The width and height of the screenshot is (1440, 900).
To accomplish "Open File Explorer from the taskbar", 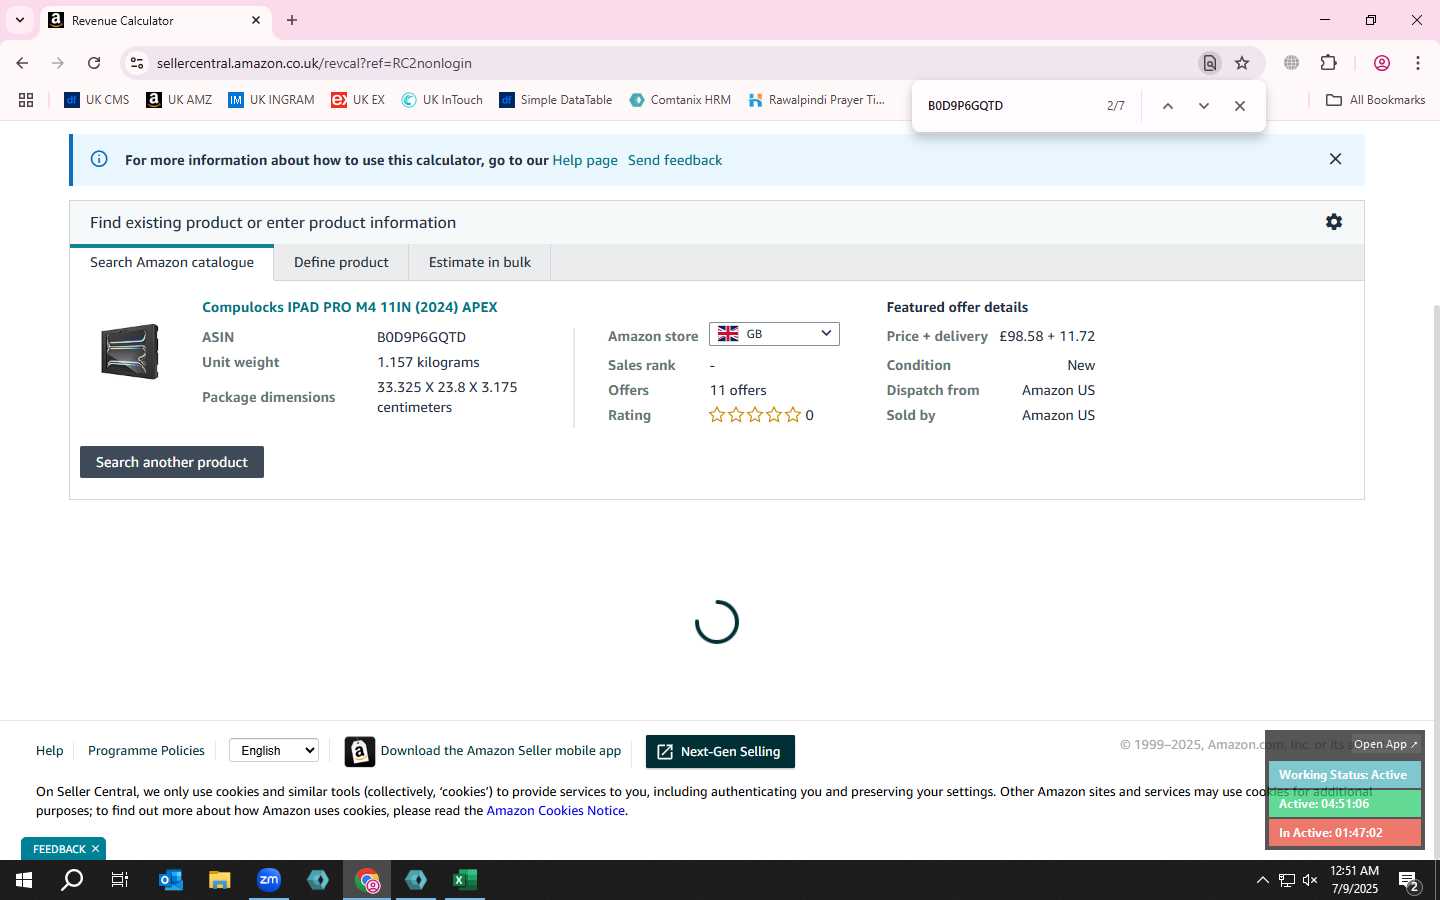I will tap(220, 880).
